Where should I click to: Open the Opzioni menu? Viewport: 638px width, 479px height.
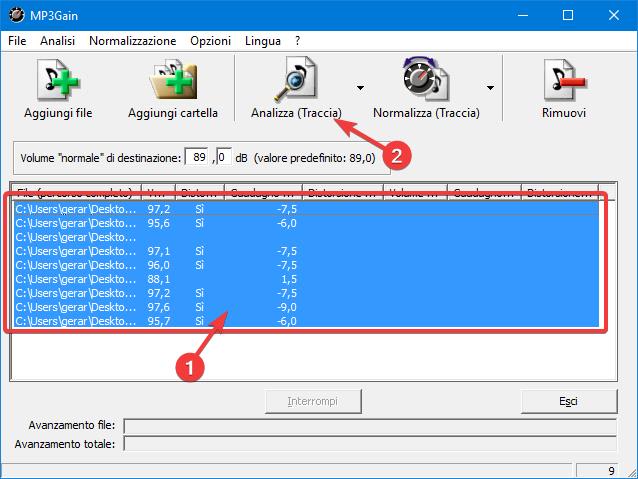click(x=210, y=41)
